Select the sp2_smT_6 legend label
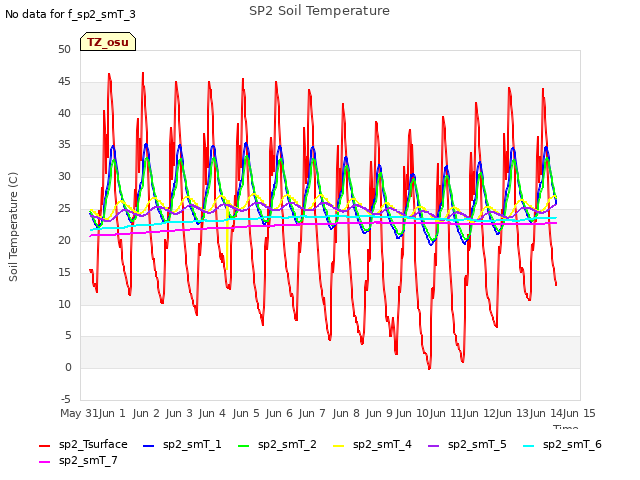 [x=572, y=444]
